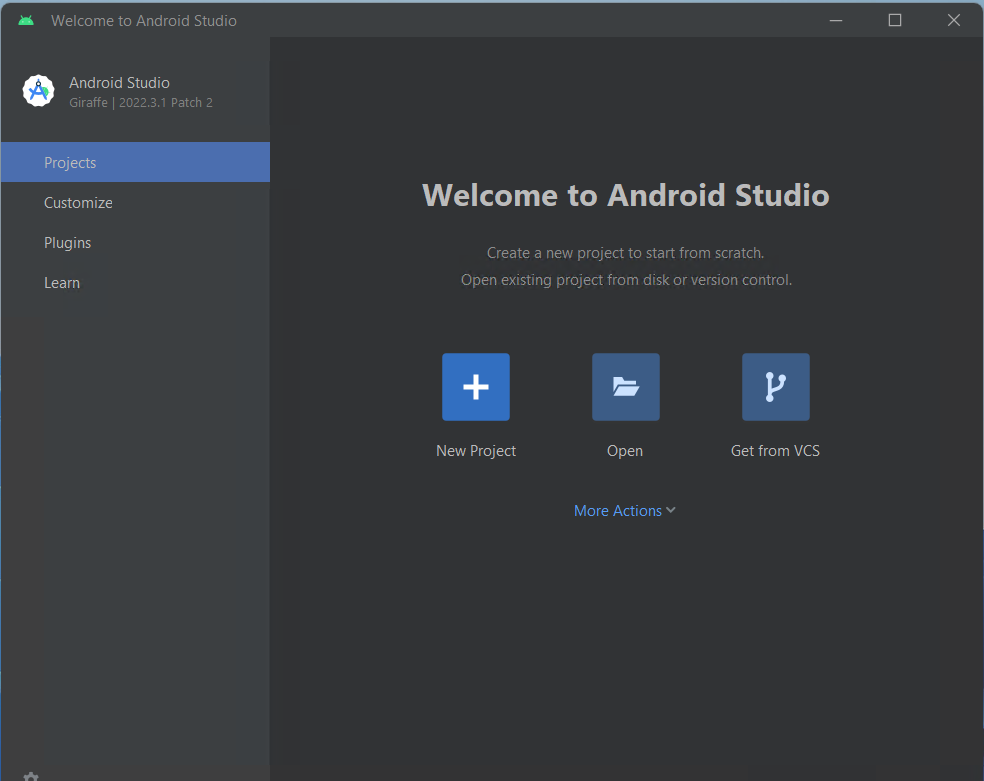Click the 'Welcome to Android Studio' heading
984x781 pixels.
pos(626,195)
